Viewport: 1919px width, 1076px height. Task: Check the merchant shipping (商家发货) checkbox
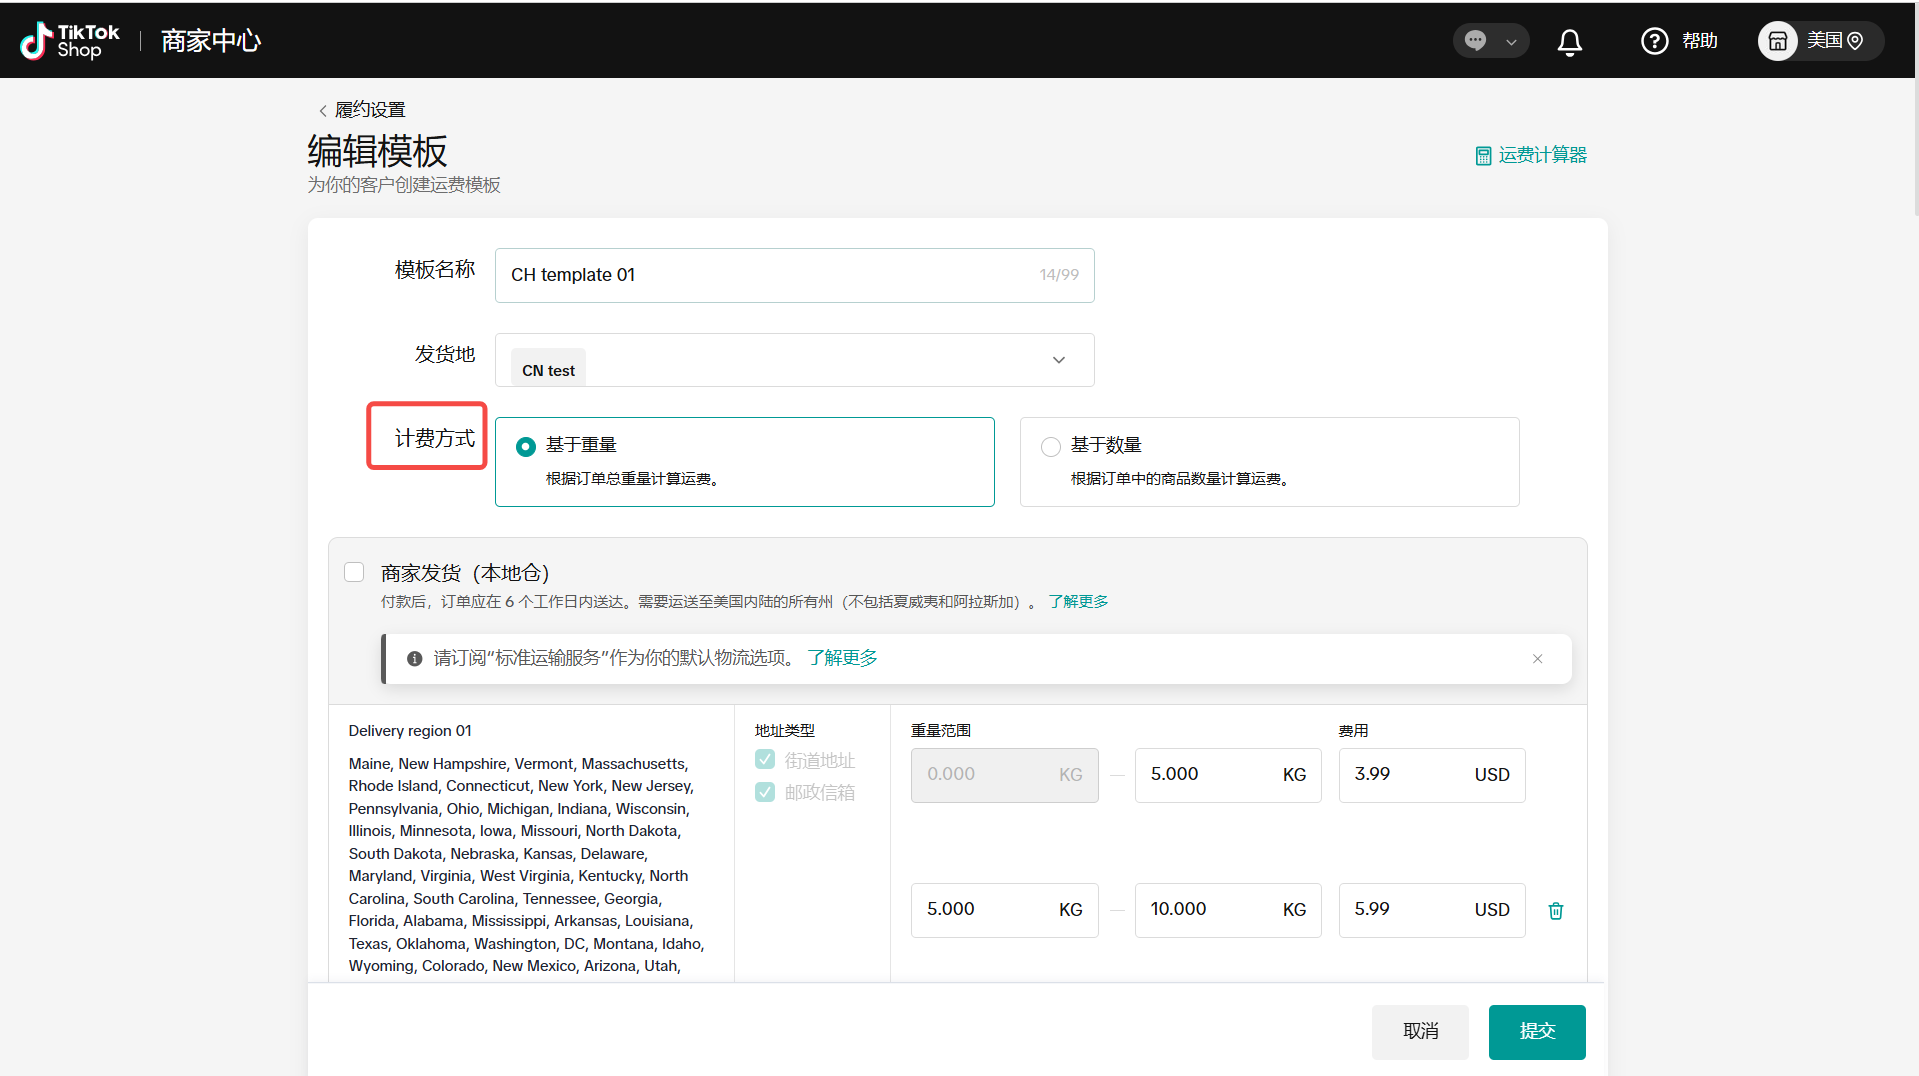coord(354,572)
